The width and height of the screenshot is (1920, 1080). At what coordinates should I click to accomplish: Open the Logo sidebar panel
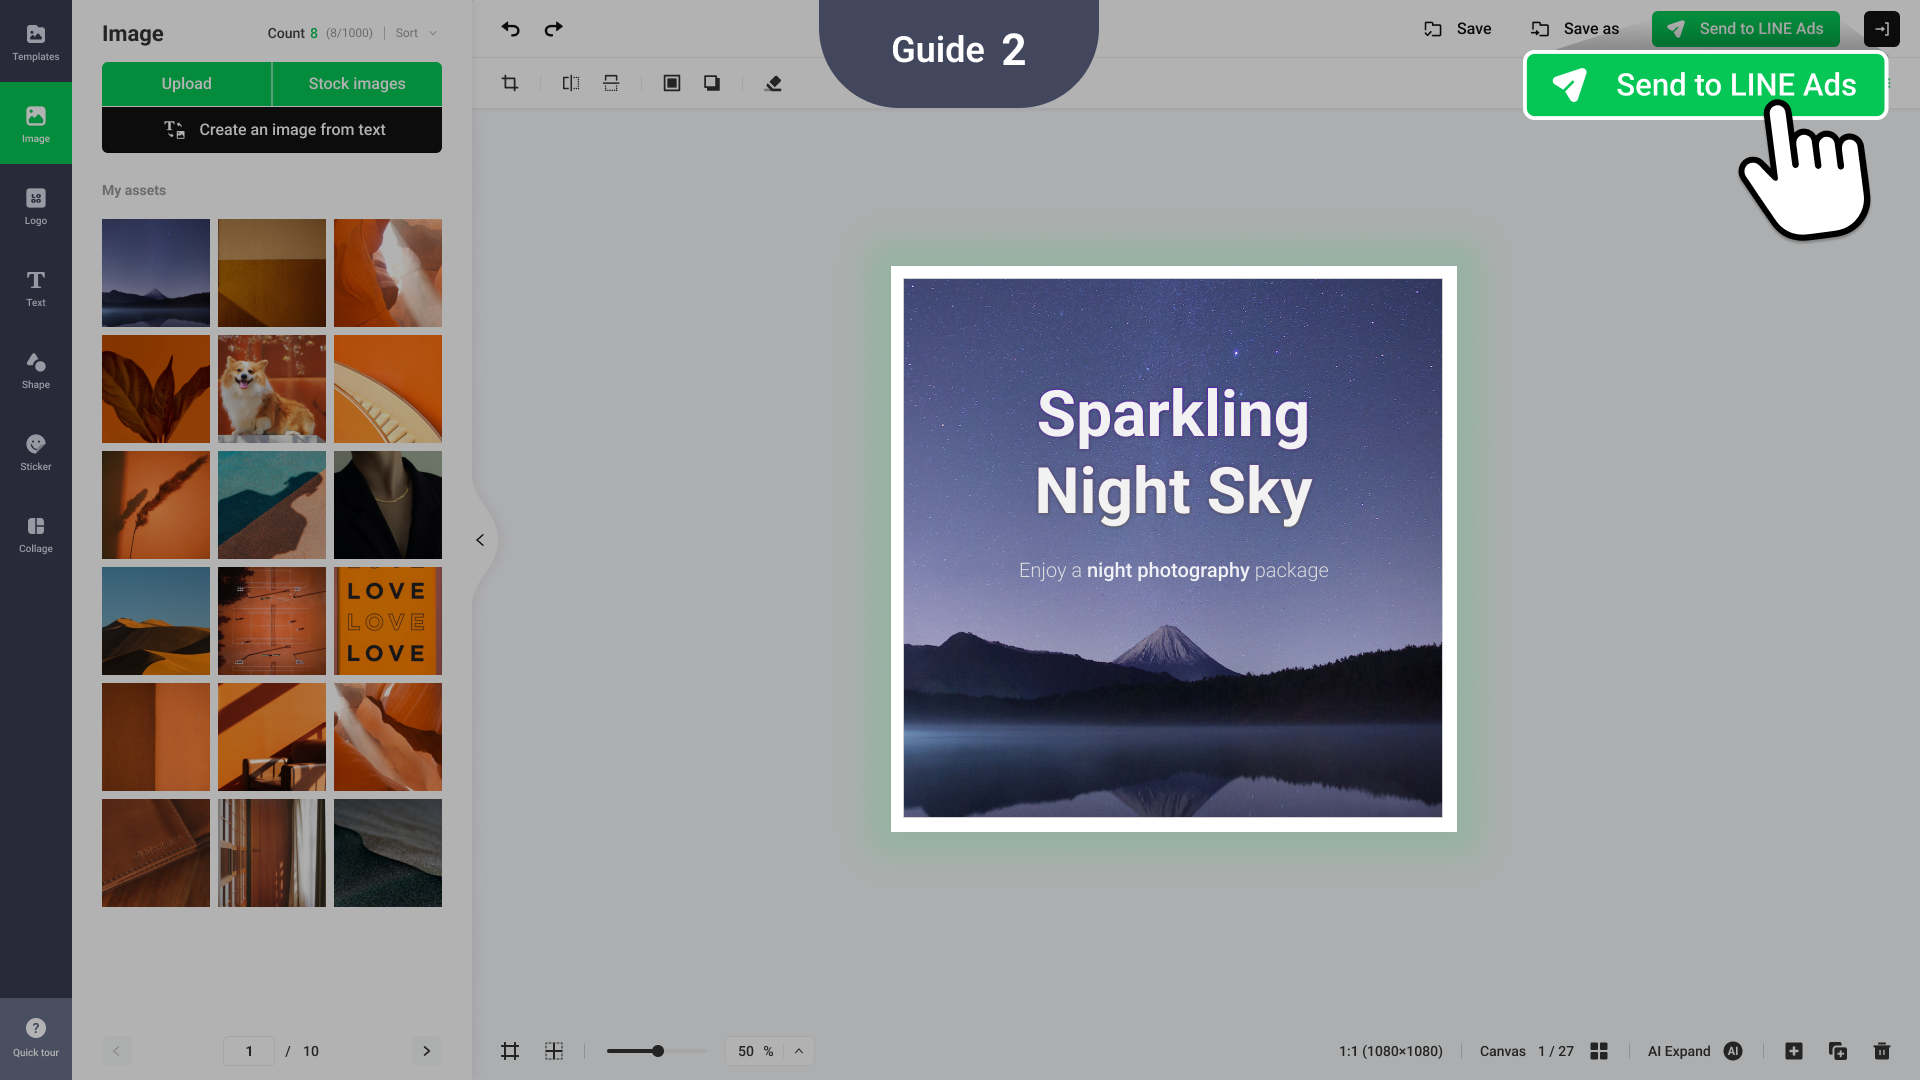36,205
